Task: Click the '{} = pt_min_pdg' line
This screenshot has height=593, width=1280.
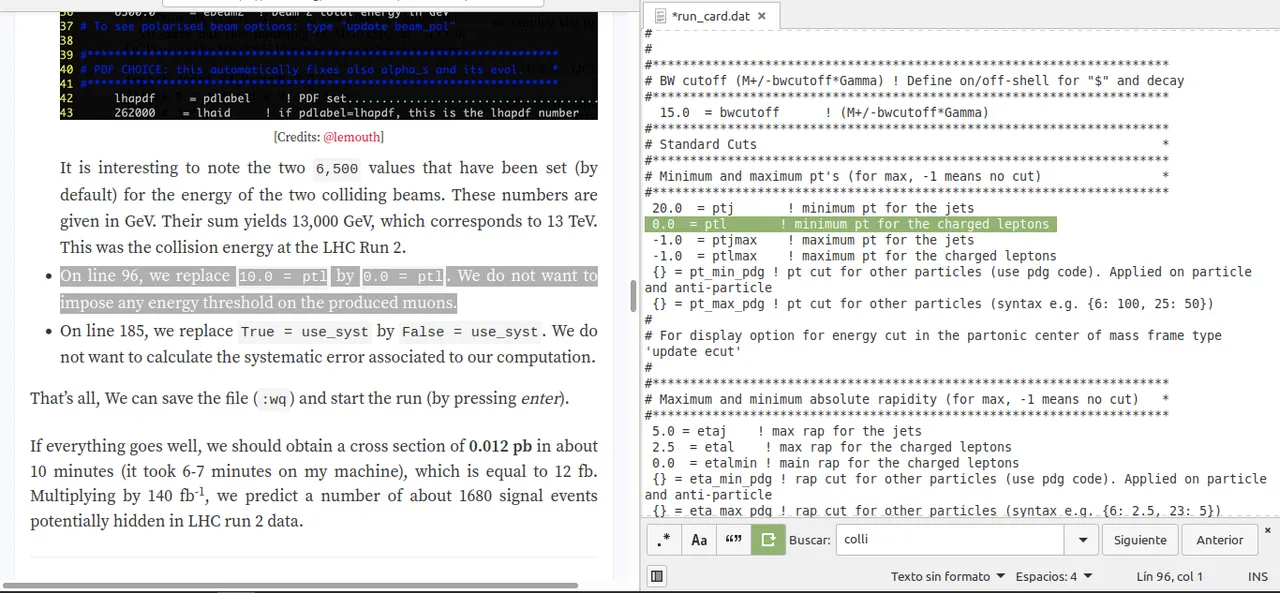Action: [948, 279]
